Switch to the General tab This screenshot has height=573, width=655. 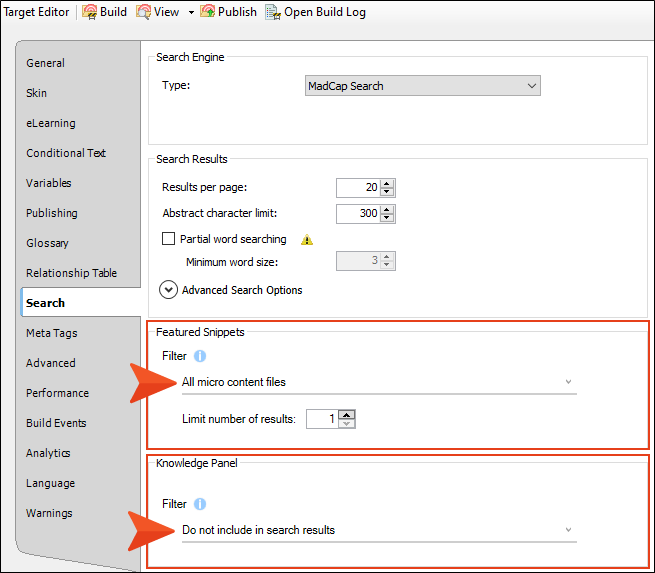[x=46, y=63]
